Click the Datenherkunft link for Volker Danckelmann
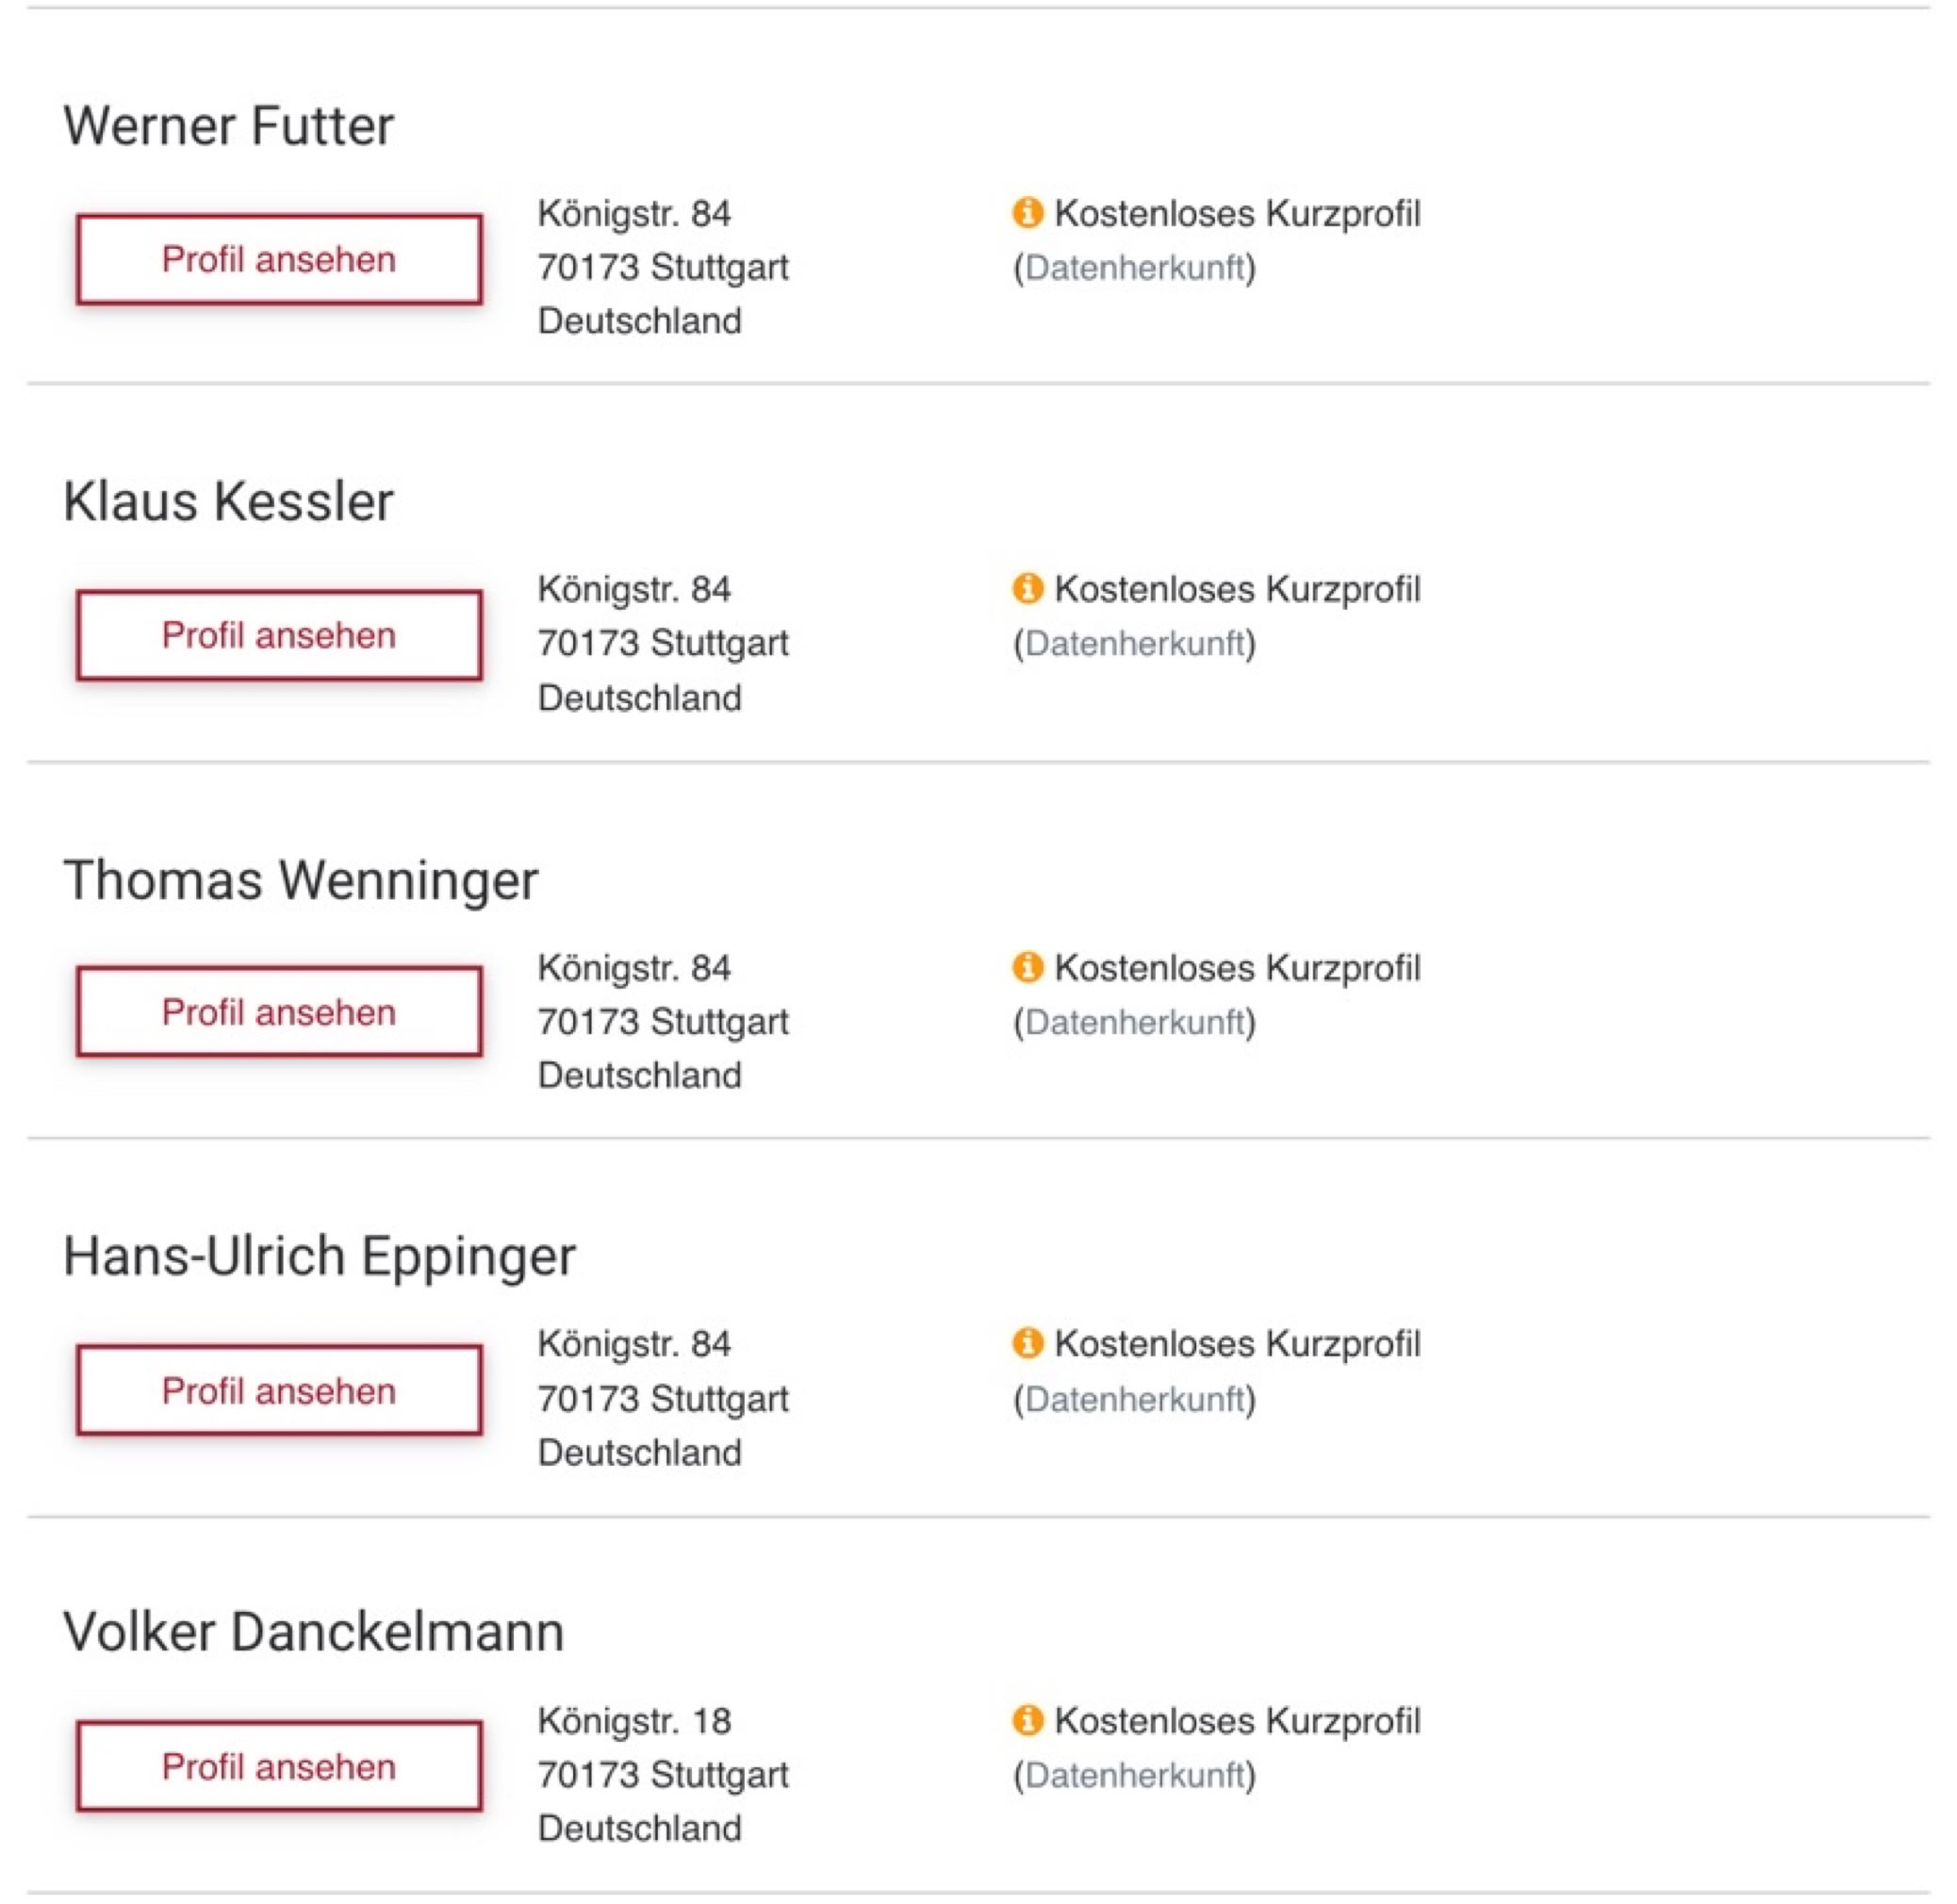Viewport: 1957px width, 1904px height. (x=1134, y=1775)
